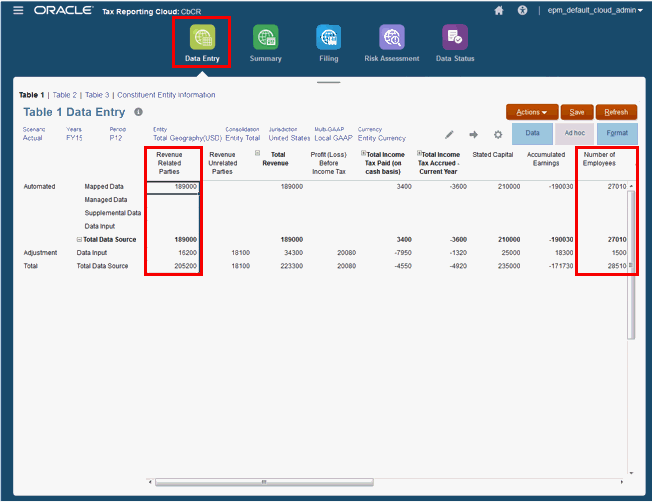
Task: Select the Format tab
Action: tap(617, 133)
